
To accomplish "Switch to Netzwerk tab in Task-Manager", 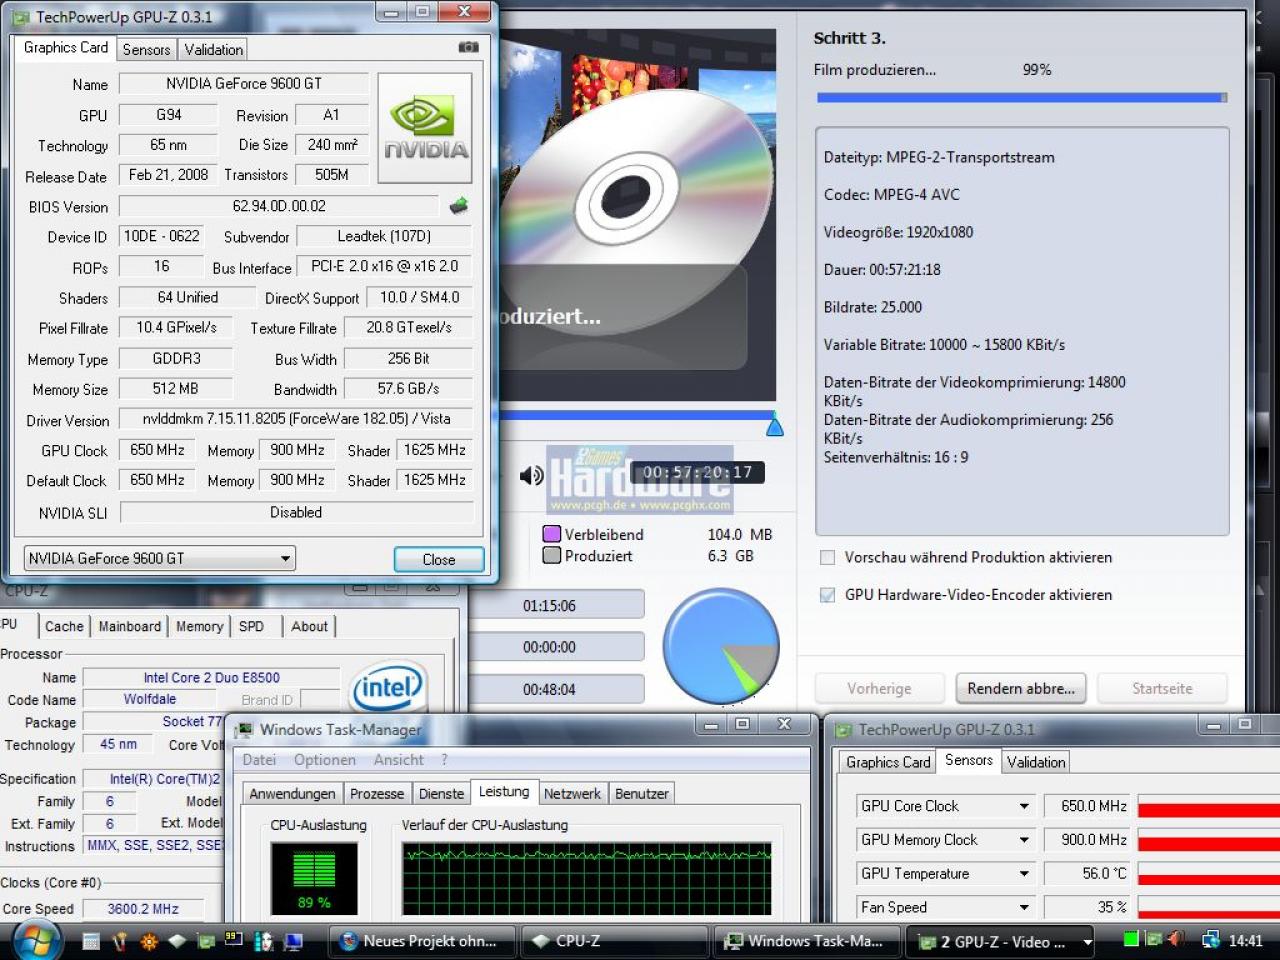I will pos(572,794).
